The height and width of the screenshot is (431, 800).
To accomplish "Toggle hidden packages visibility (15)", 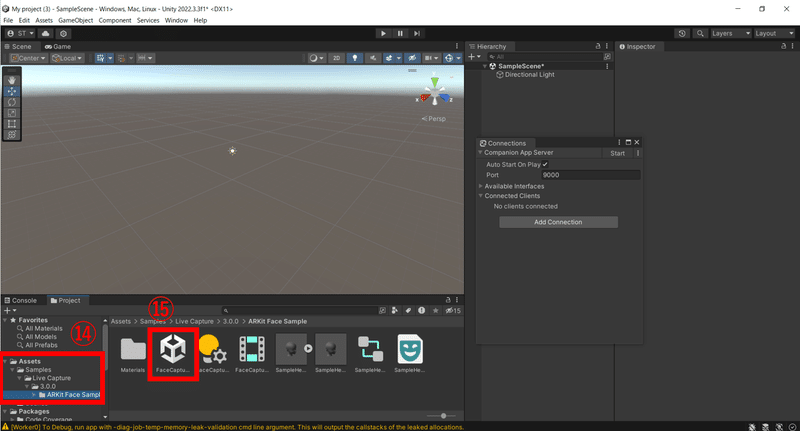I will click(453, 310).
